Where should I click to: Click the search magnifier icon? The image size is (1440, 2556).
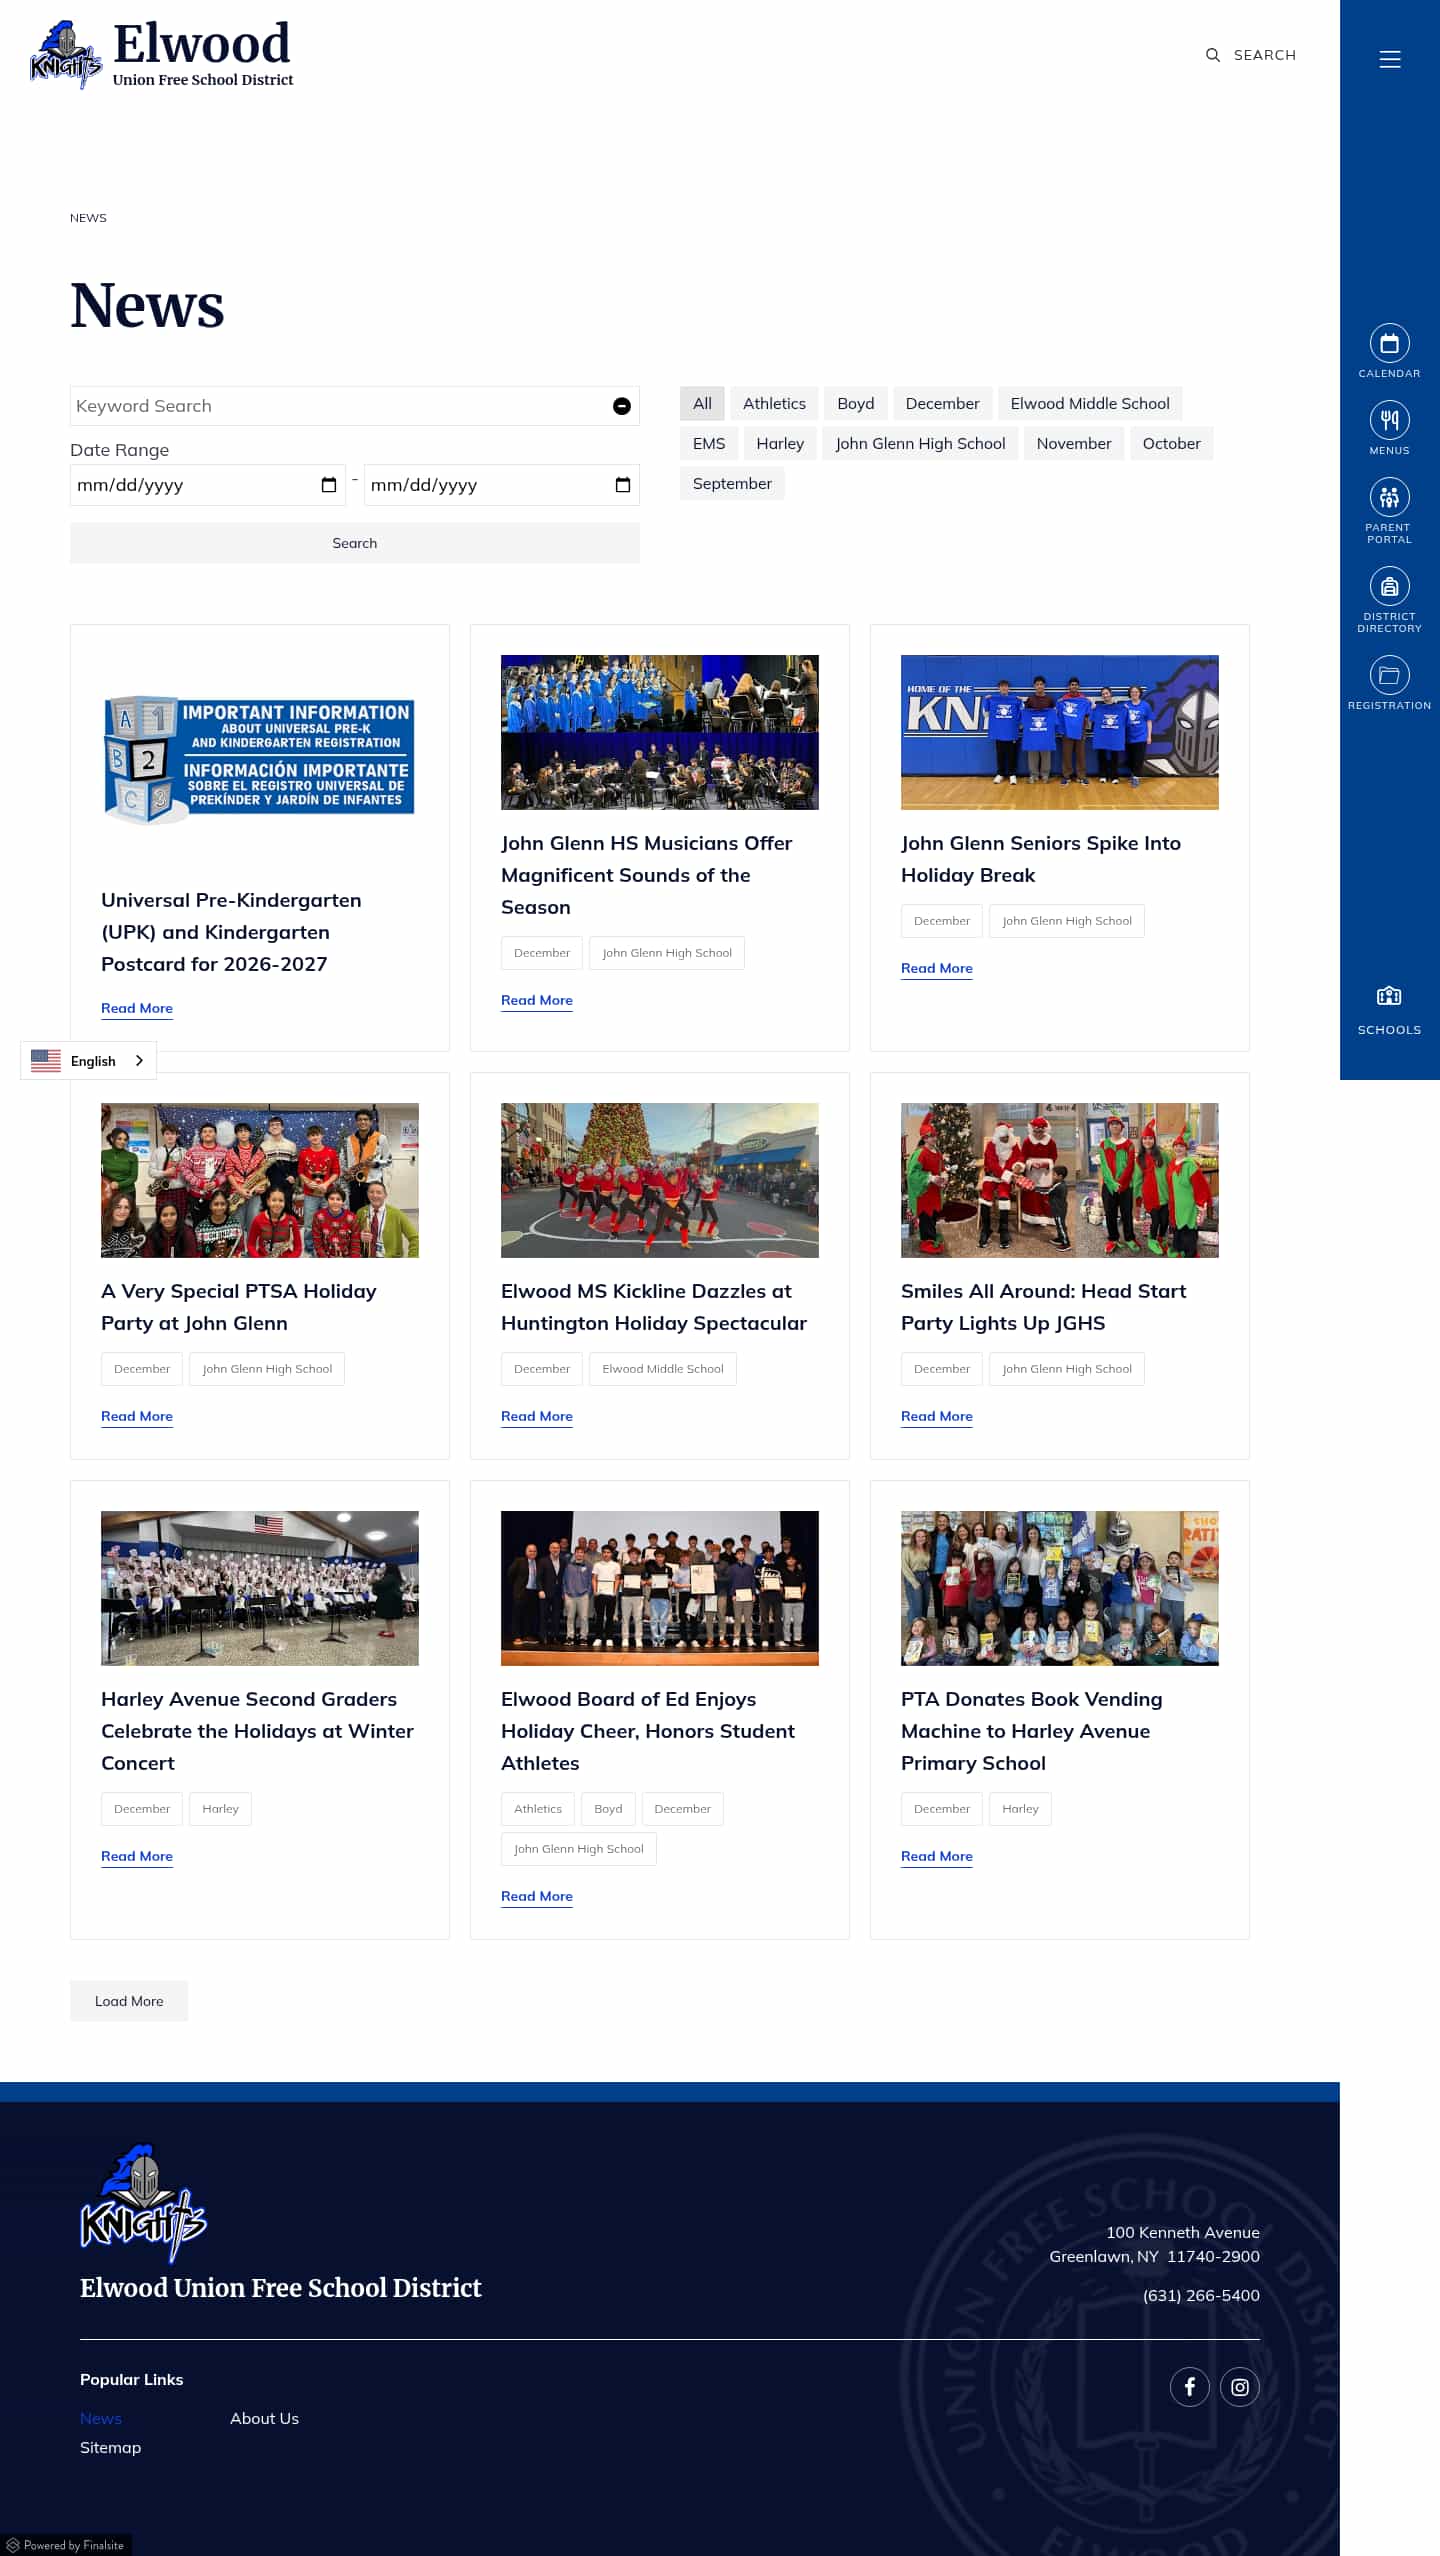(1213, 55)
